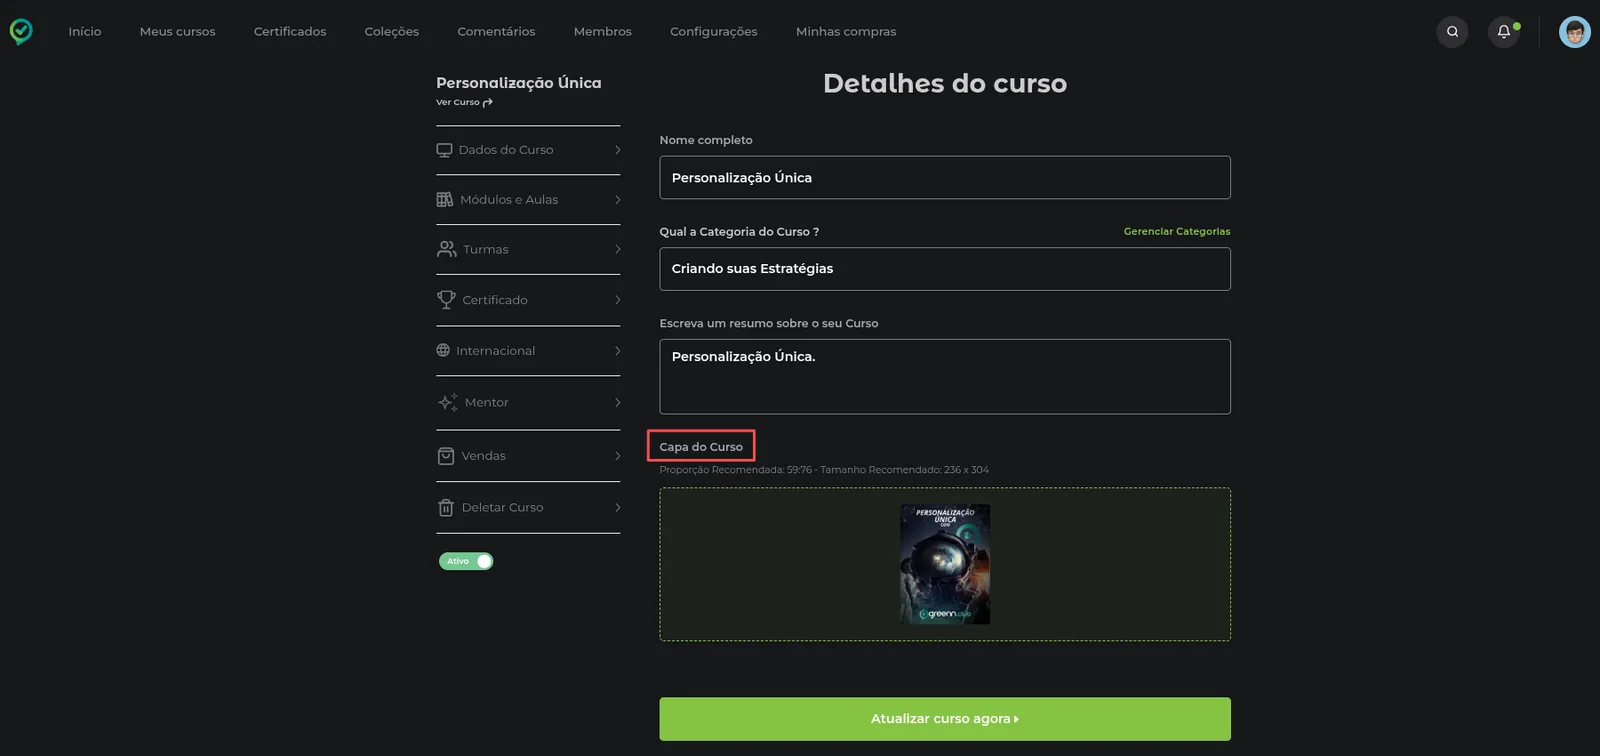Open the Dados do Curso section
This screenshot has width=1600, height=756.
pos(529,150)
